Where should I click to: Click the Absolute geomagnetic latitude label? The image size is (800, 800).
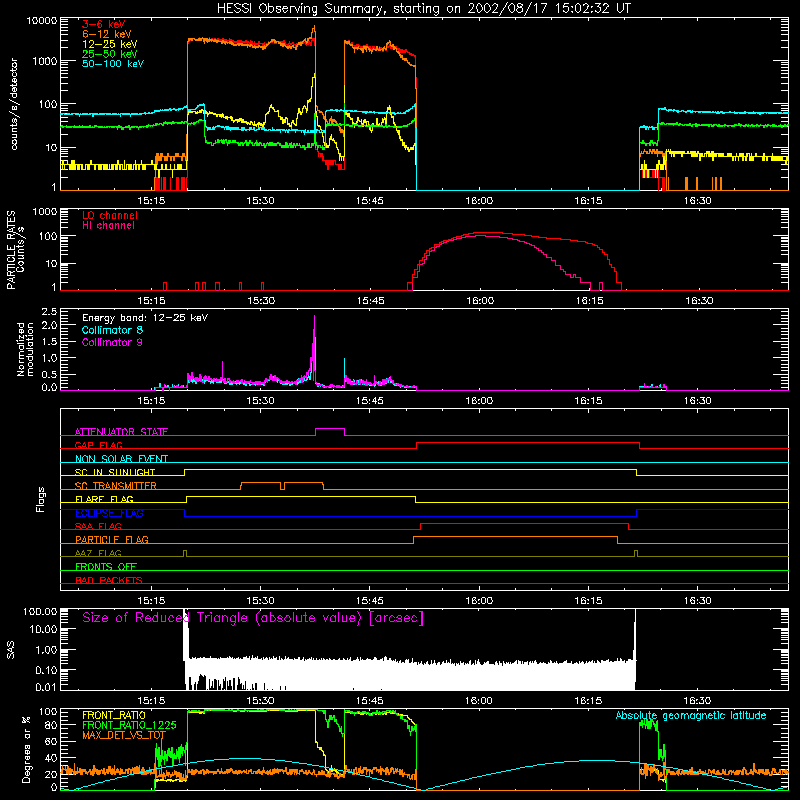691,715
